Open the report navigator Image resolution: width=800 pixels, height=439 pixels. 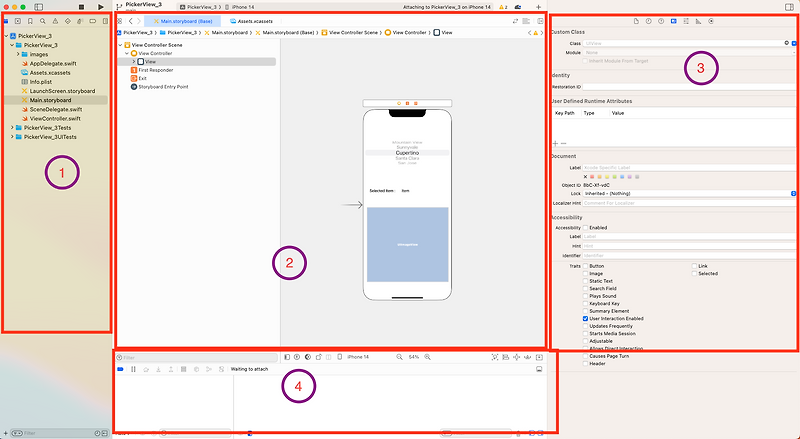click(x=105, y=21)
